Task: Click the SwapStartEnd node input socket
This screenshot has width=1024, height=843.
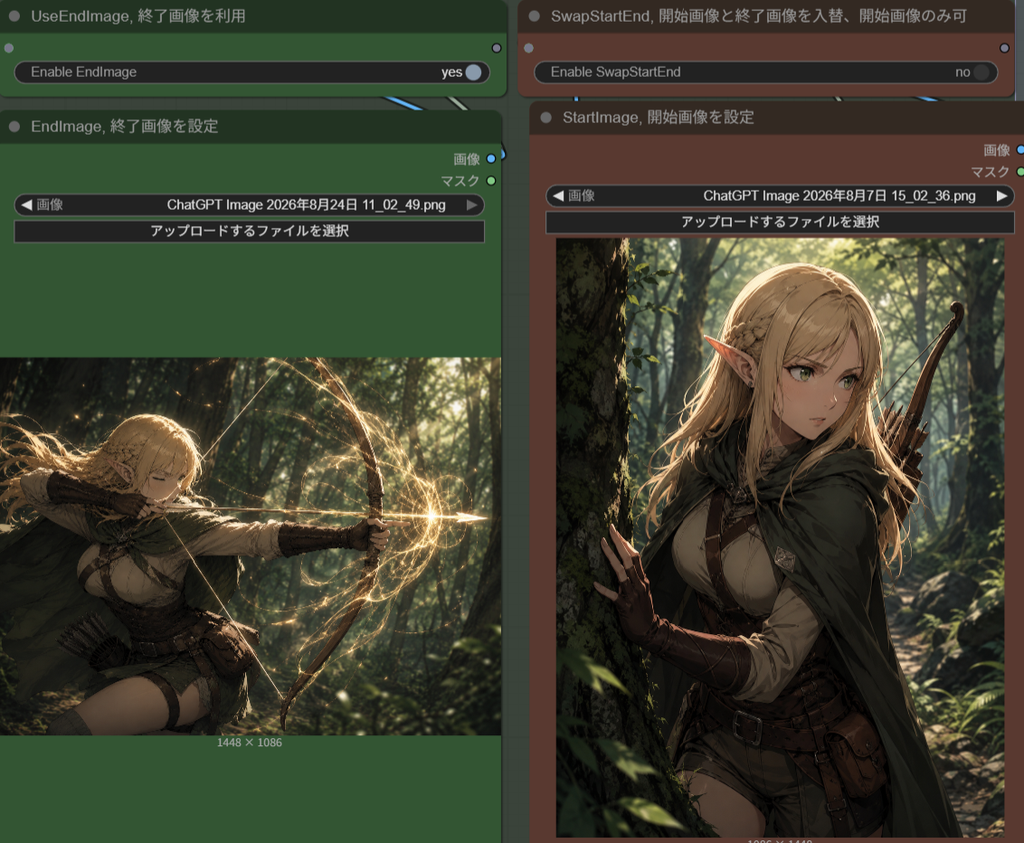Action: pos(528,48)
